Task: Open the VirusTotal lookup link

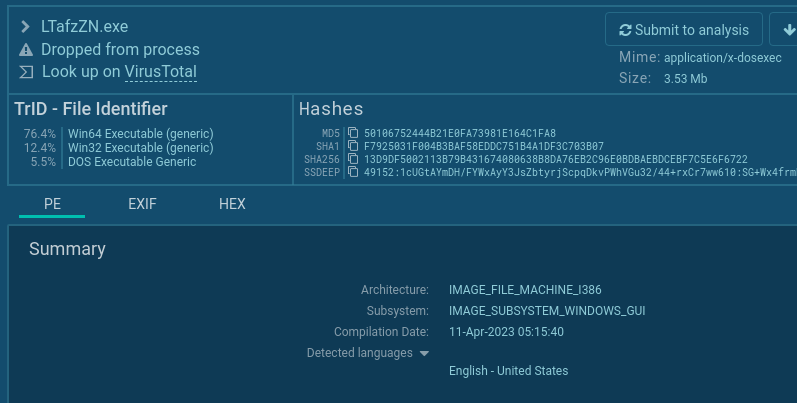Action: pos(161,72)
